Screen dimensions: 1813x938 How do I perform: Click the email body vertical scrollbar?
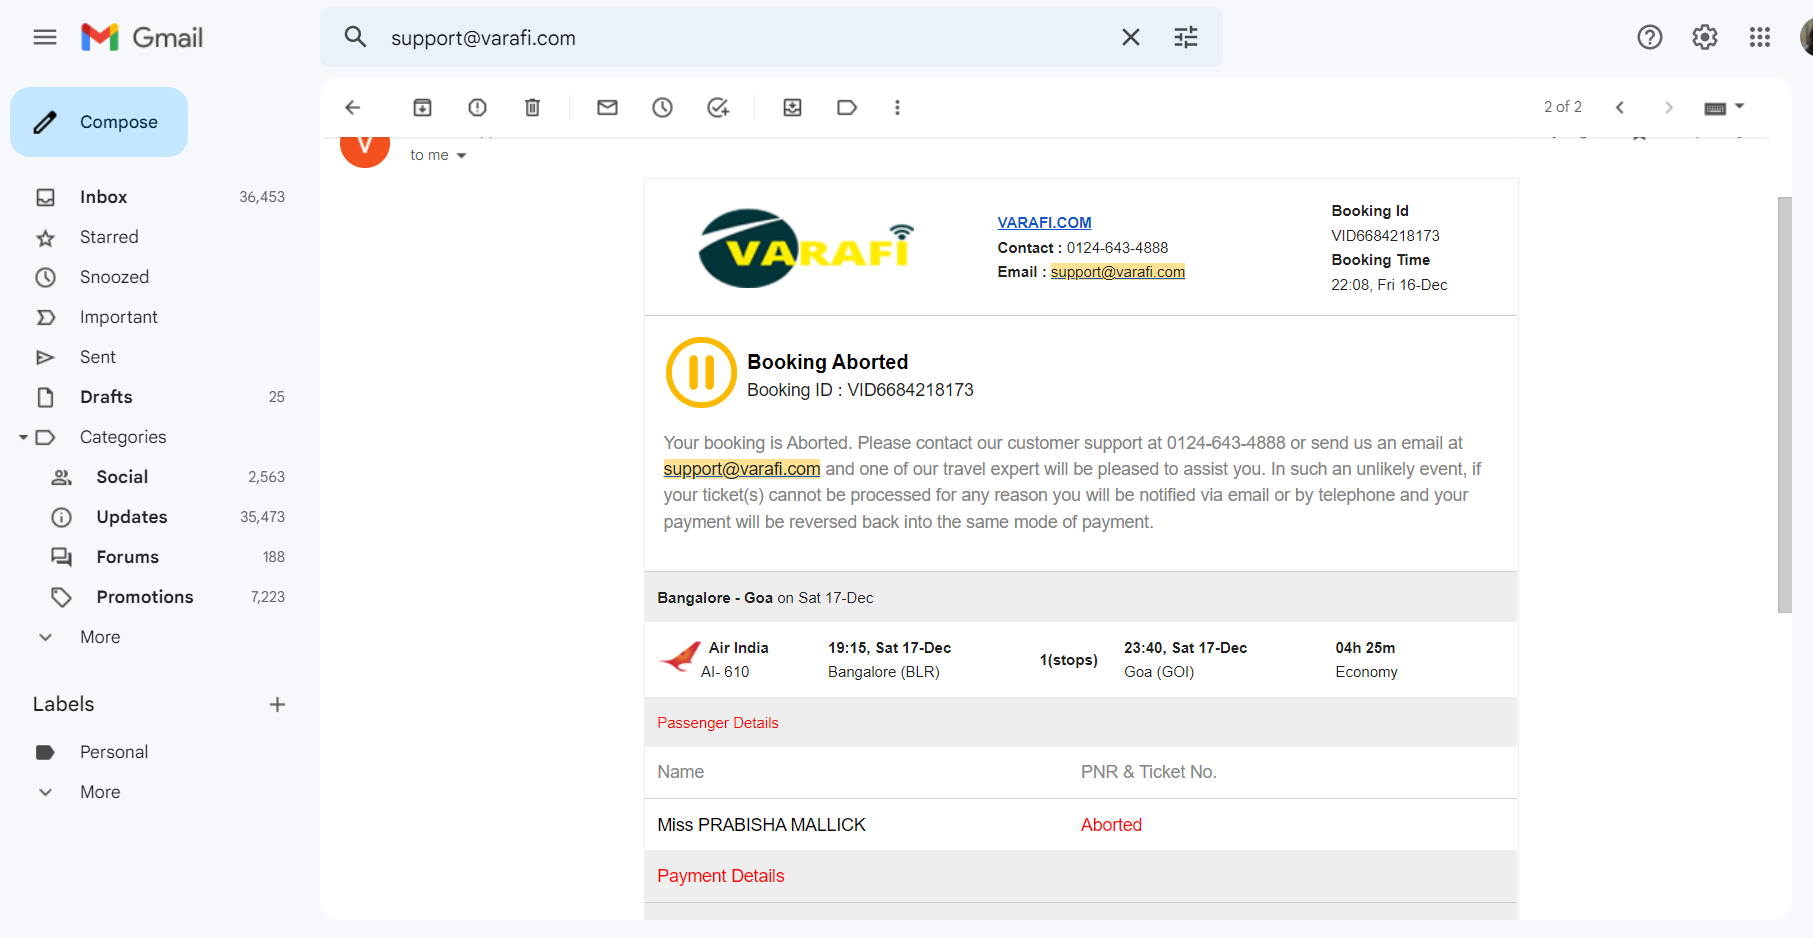click(1784, 404)
